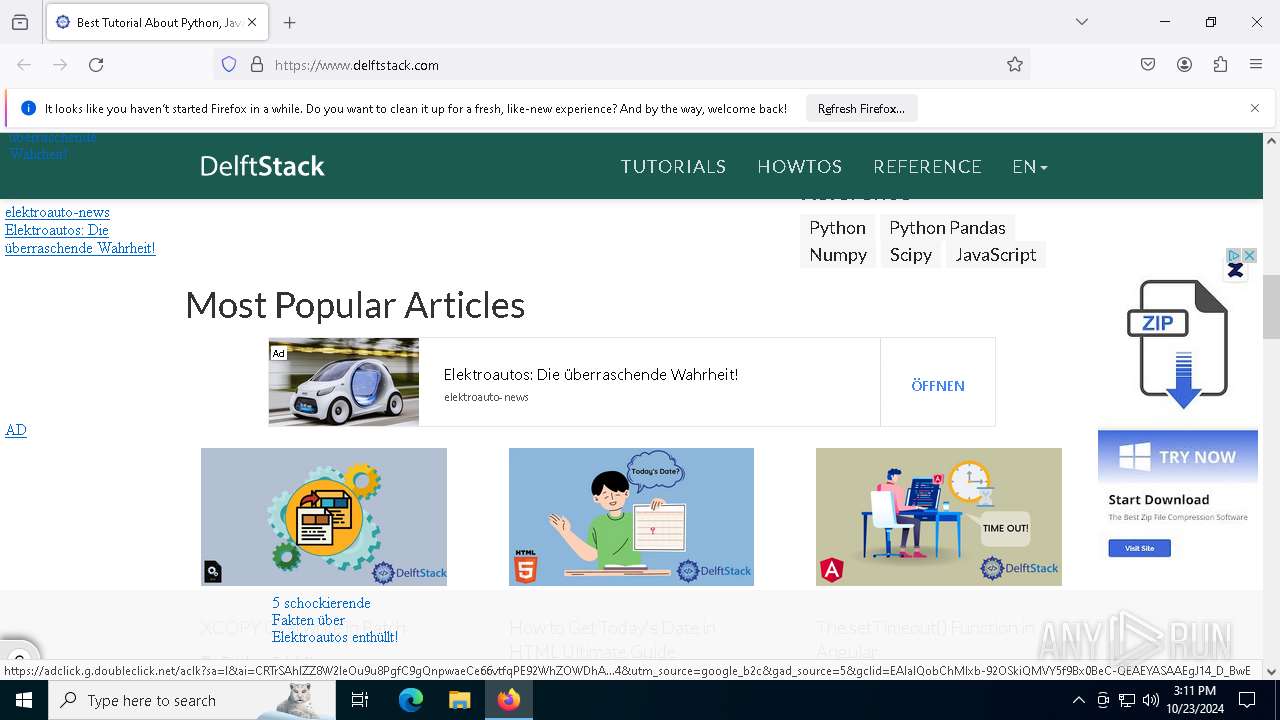Bookmark this page with the star icon

click(1015, 65)
